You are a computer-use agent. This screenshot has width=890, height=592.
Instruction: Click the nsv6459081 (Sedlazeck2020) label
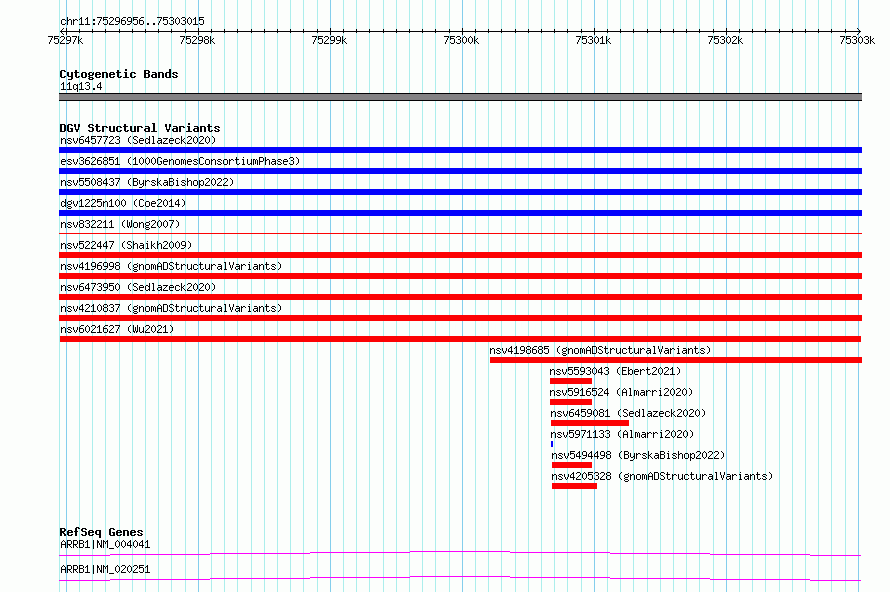pyautogui.click(x=628, y=413)
